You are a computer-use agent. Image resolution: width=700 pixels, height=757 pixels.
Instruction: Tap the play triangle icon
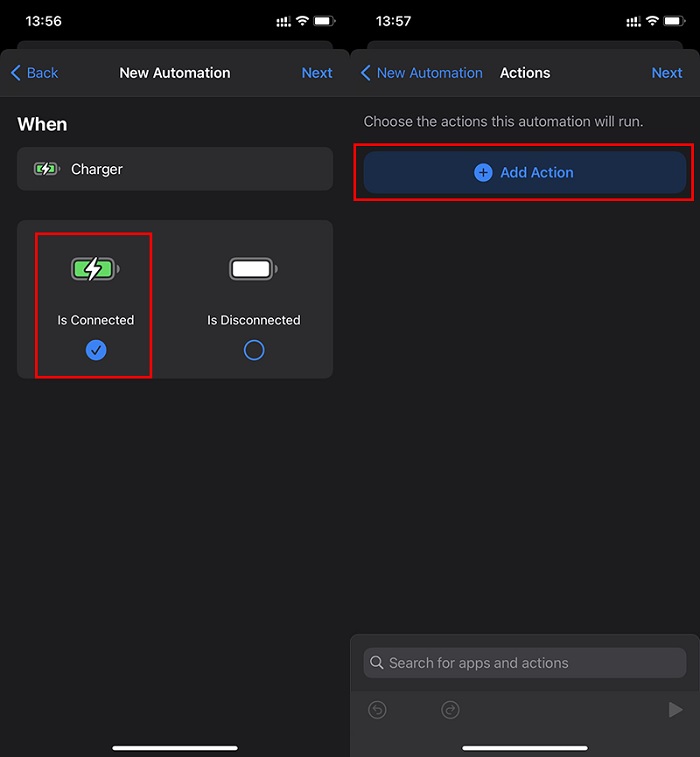click(x=675, y=710)
